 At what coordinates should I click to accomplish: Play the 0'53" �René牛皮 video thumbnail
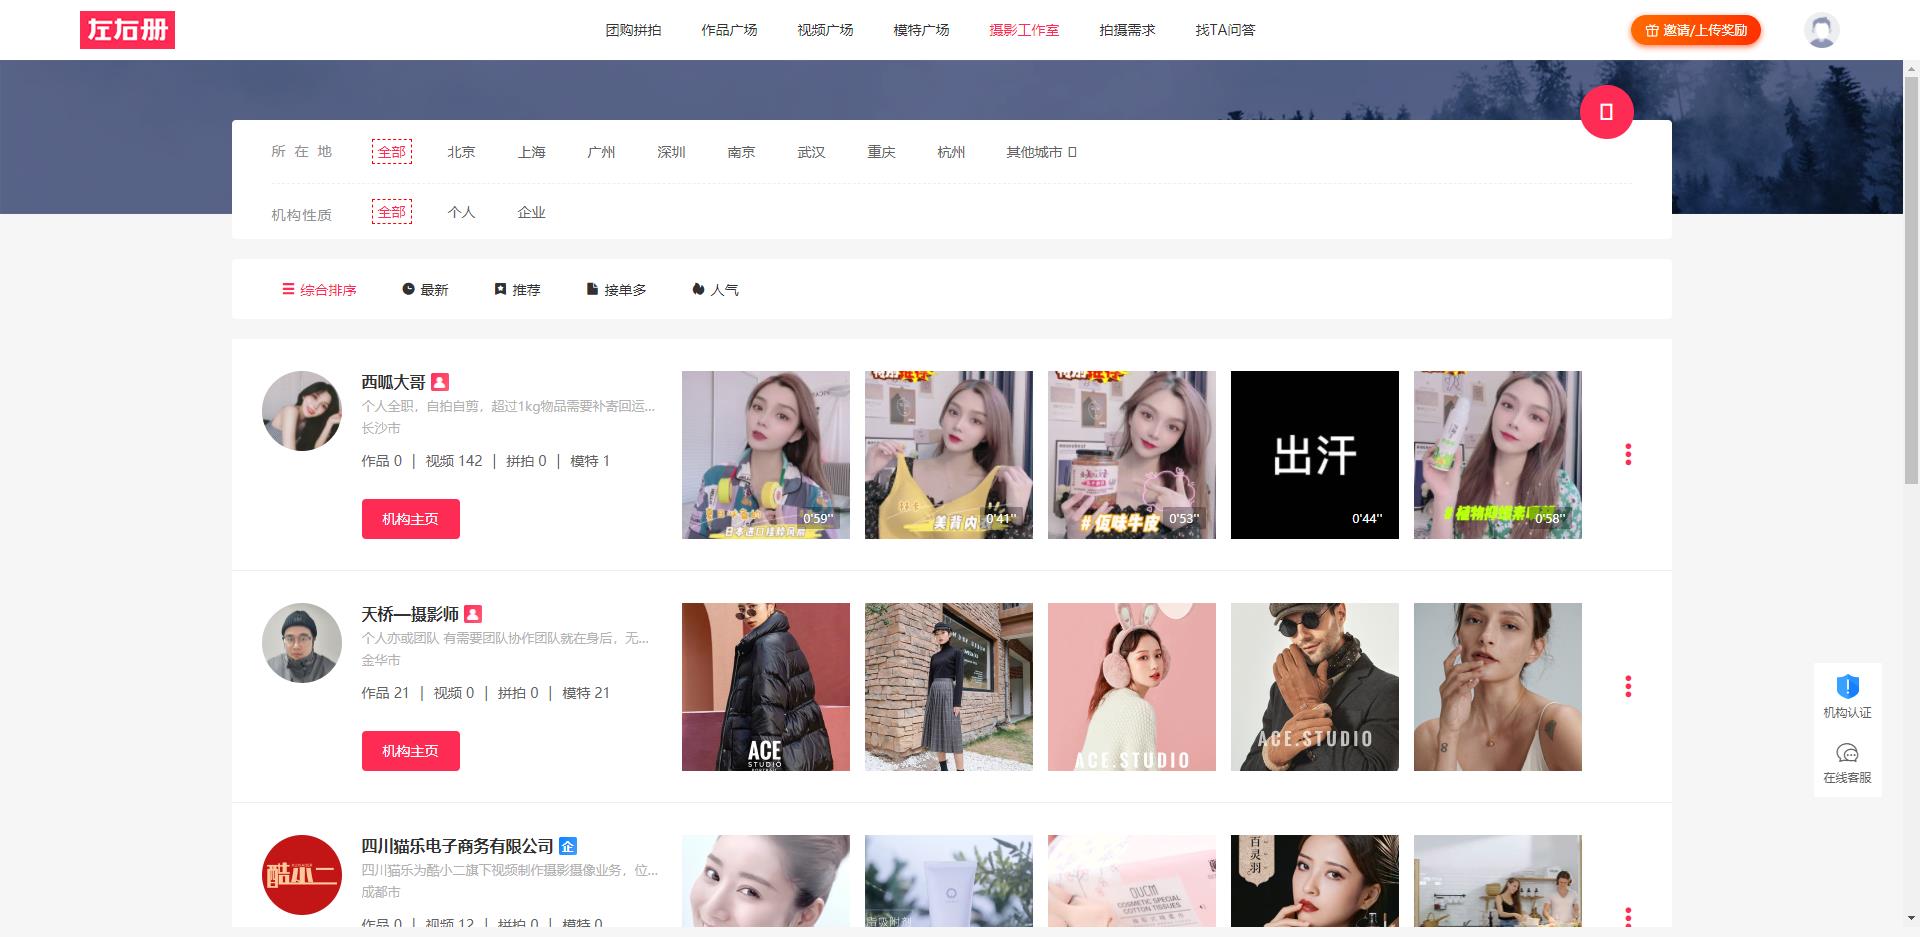coord(1132,455)
